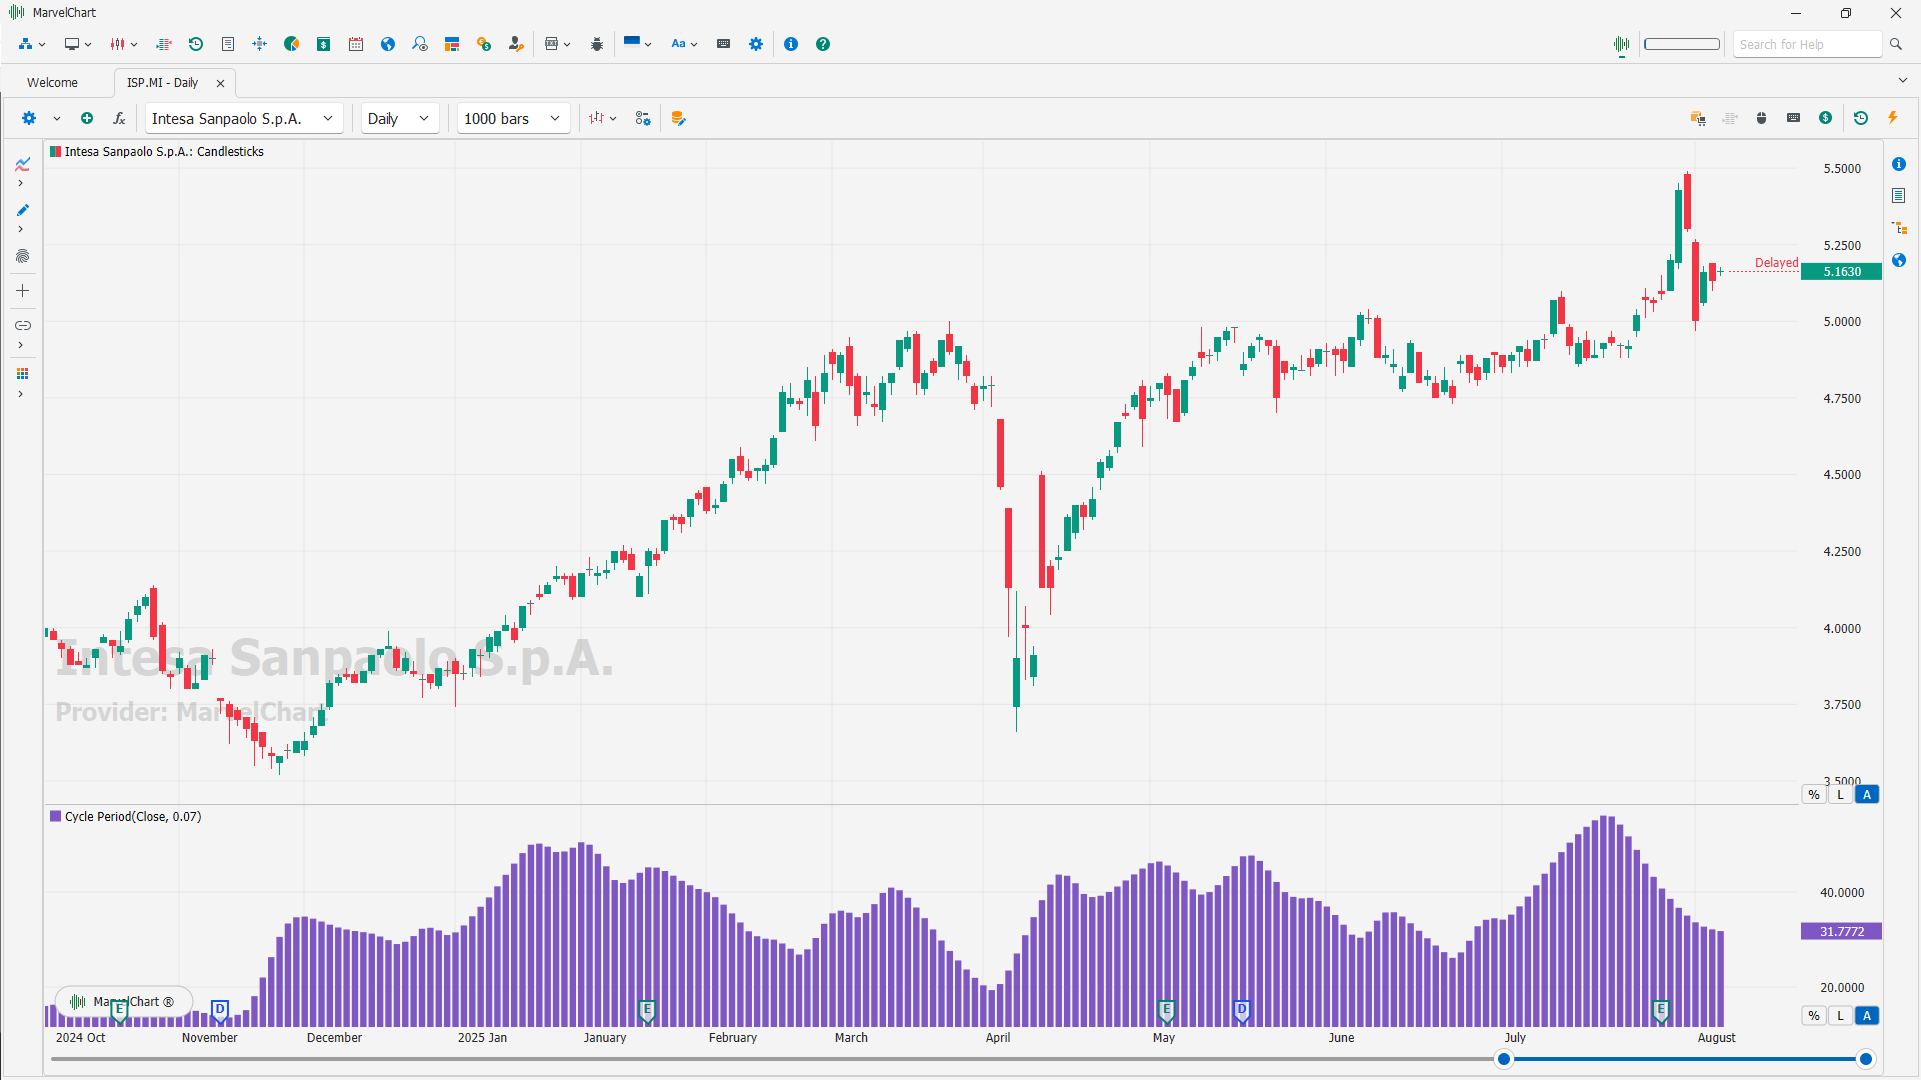Expand the chart settings gear dropdown arrow
The height and width of the screenshot is (1080, 1921).
click(57, 118)
